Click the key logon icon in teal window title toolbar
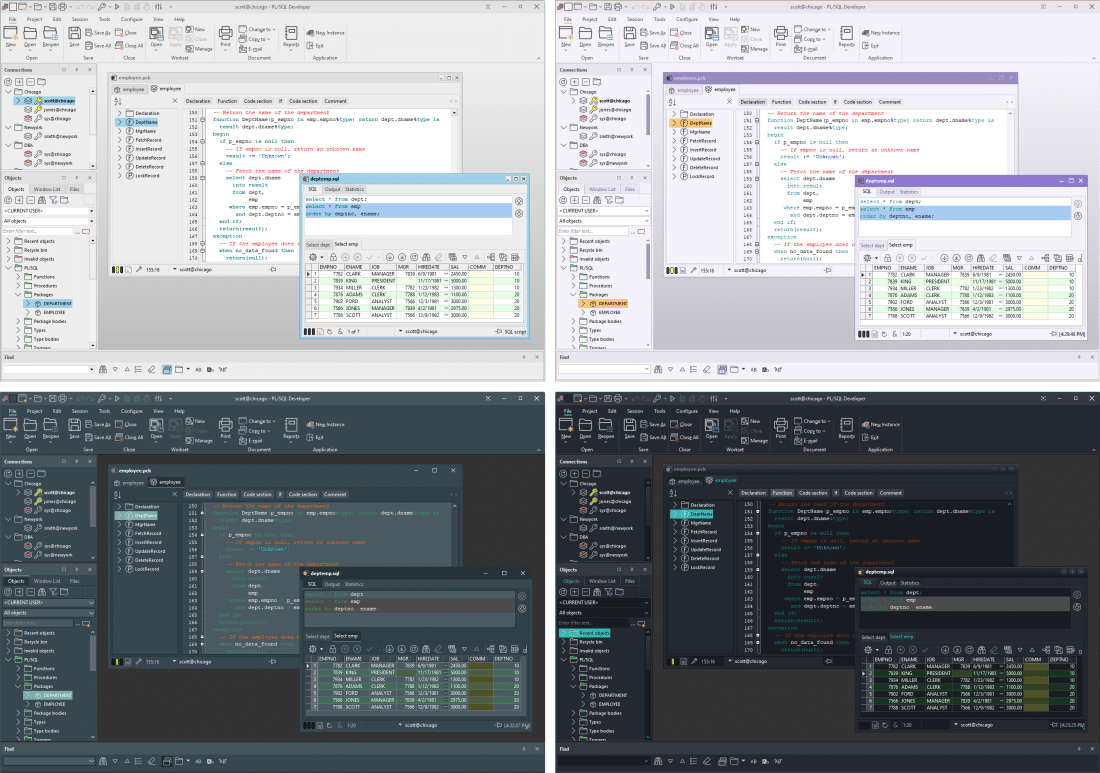Viewport: 1100px width, 773px height. 102,398
